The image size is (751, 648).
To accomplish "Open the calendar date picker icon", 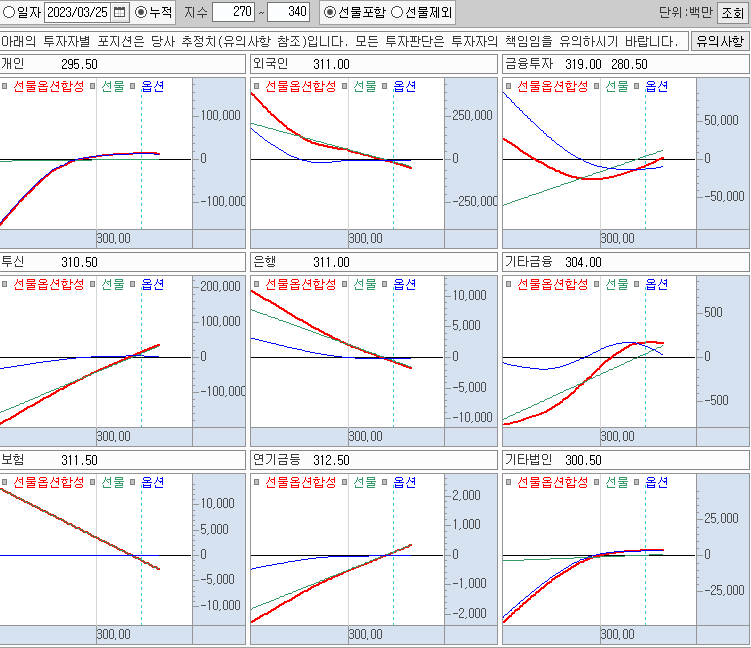I will 120,12.
